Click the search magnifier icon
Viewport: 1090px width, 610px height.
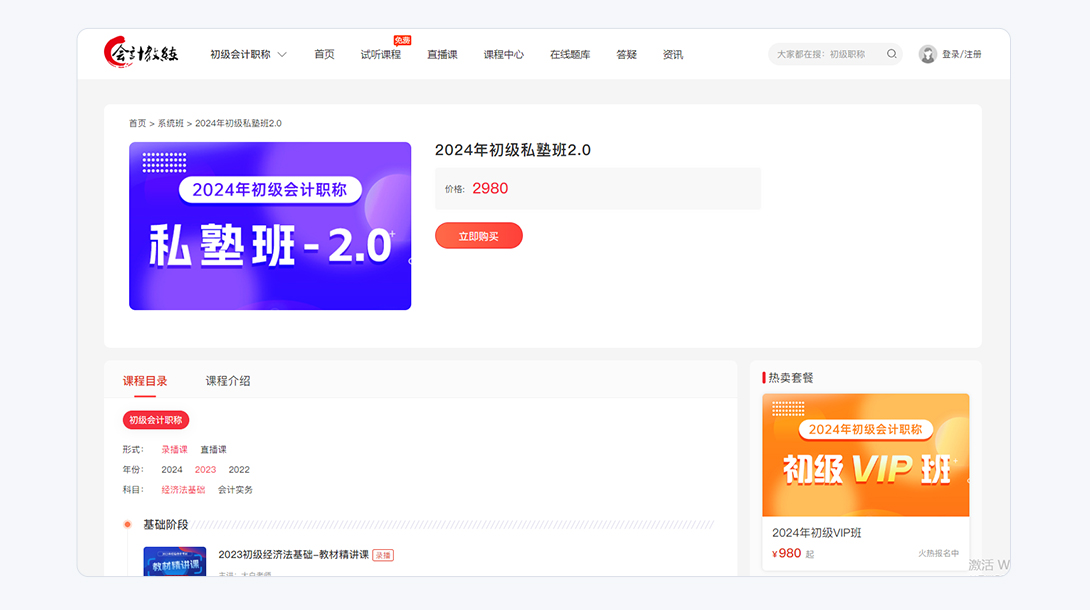coord(891,54)
